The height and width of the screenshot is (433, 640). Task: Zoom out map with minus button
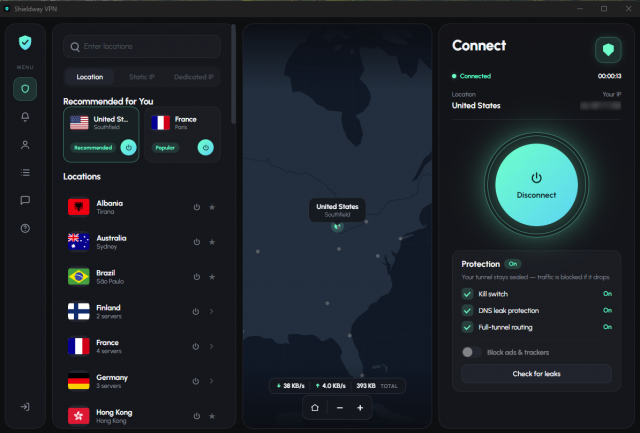[340, 408]
